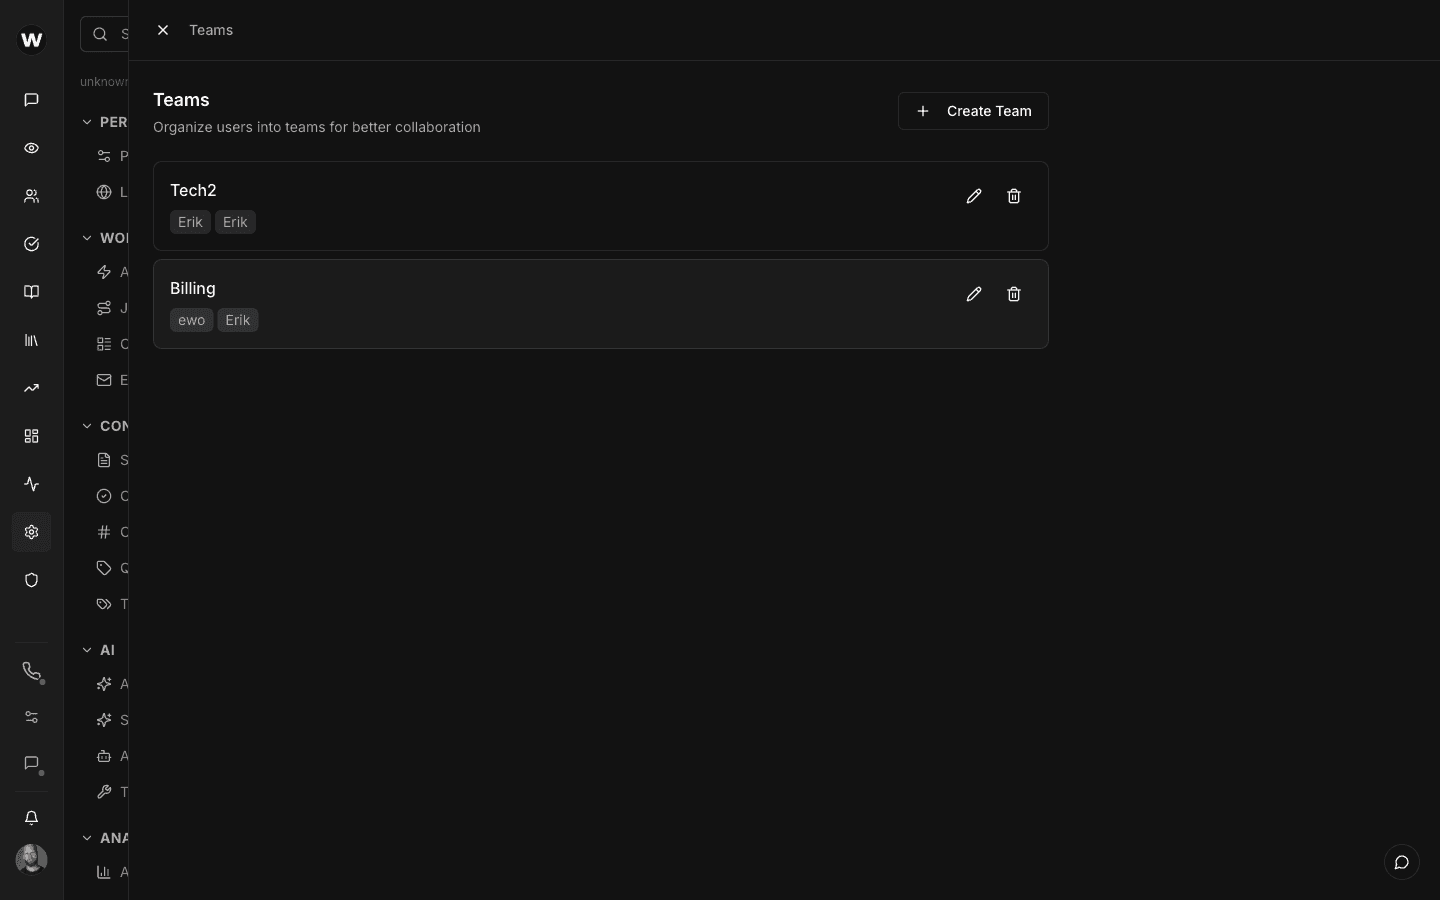Delete the Tech2 team using the trash icon
Image resolution: width=1440 pixels, height=900 pixels.
click(x=1013, y=196)
